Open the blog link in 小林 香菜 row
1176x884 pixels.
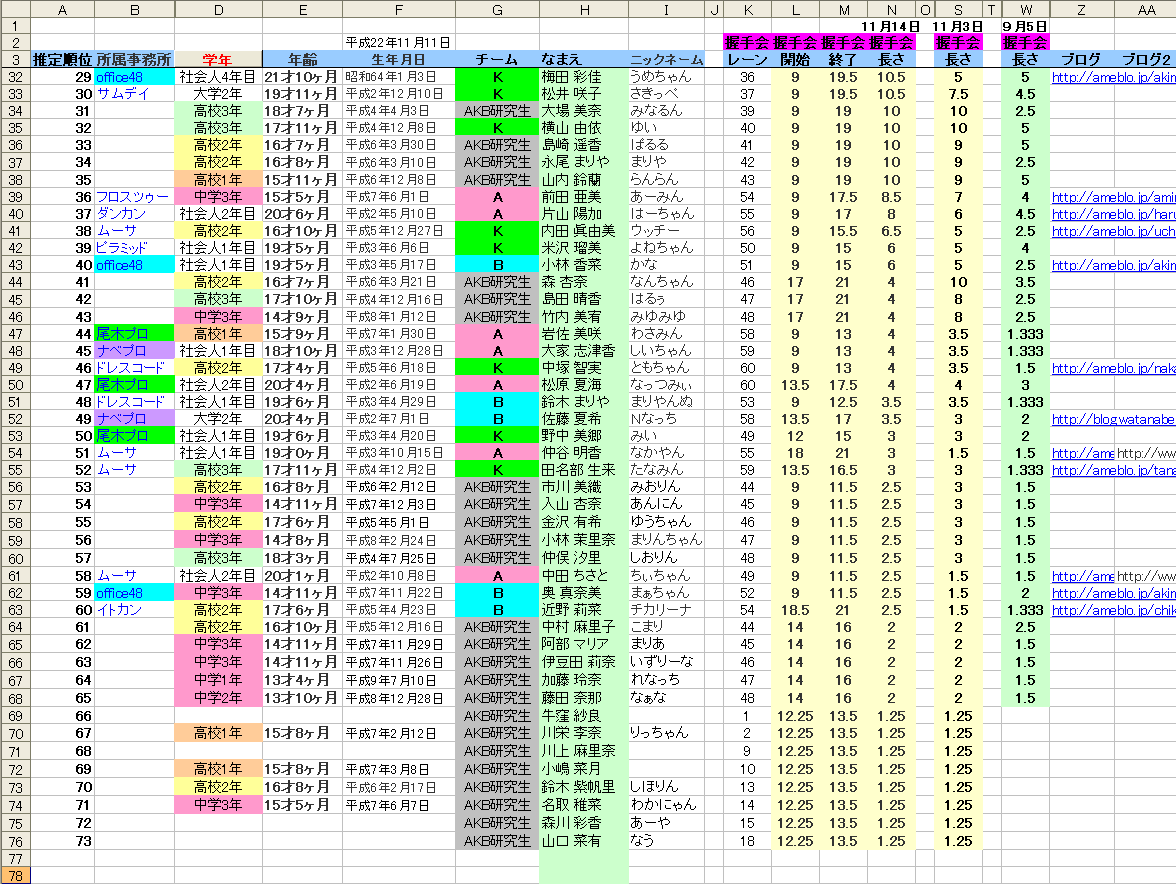pos(1113,265)
